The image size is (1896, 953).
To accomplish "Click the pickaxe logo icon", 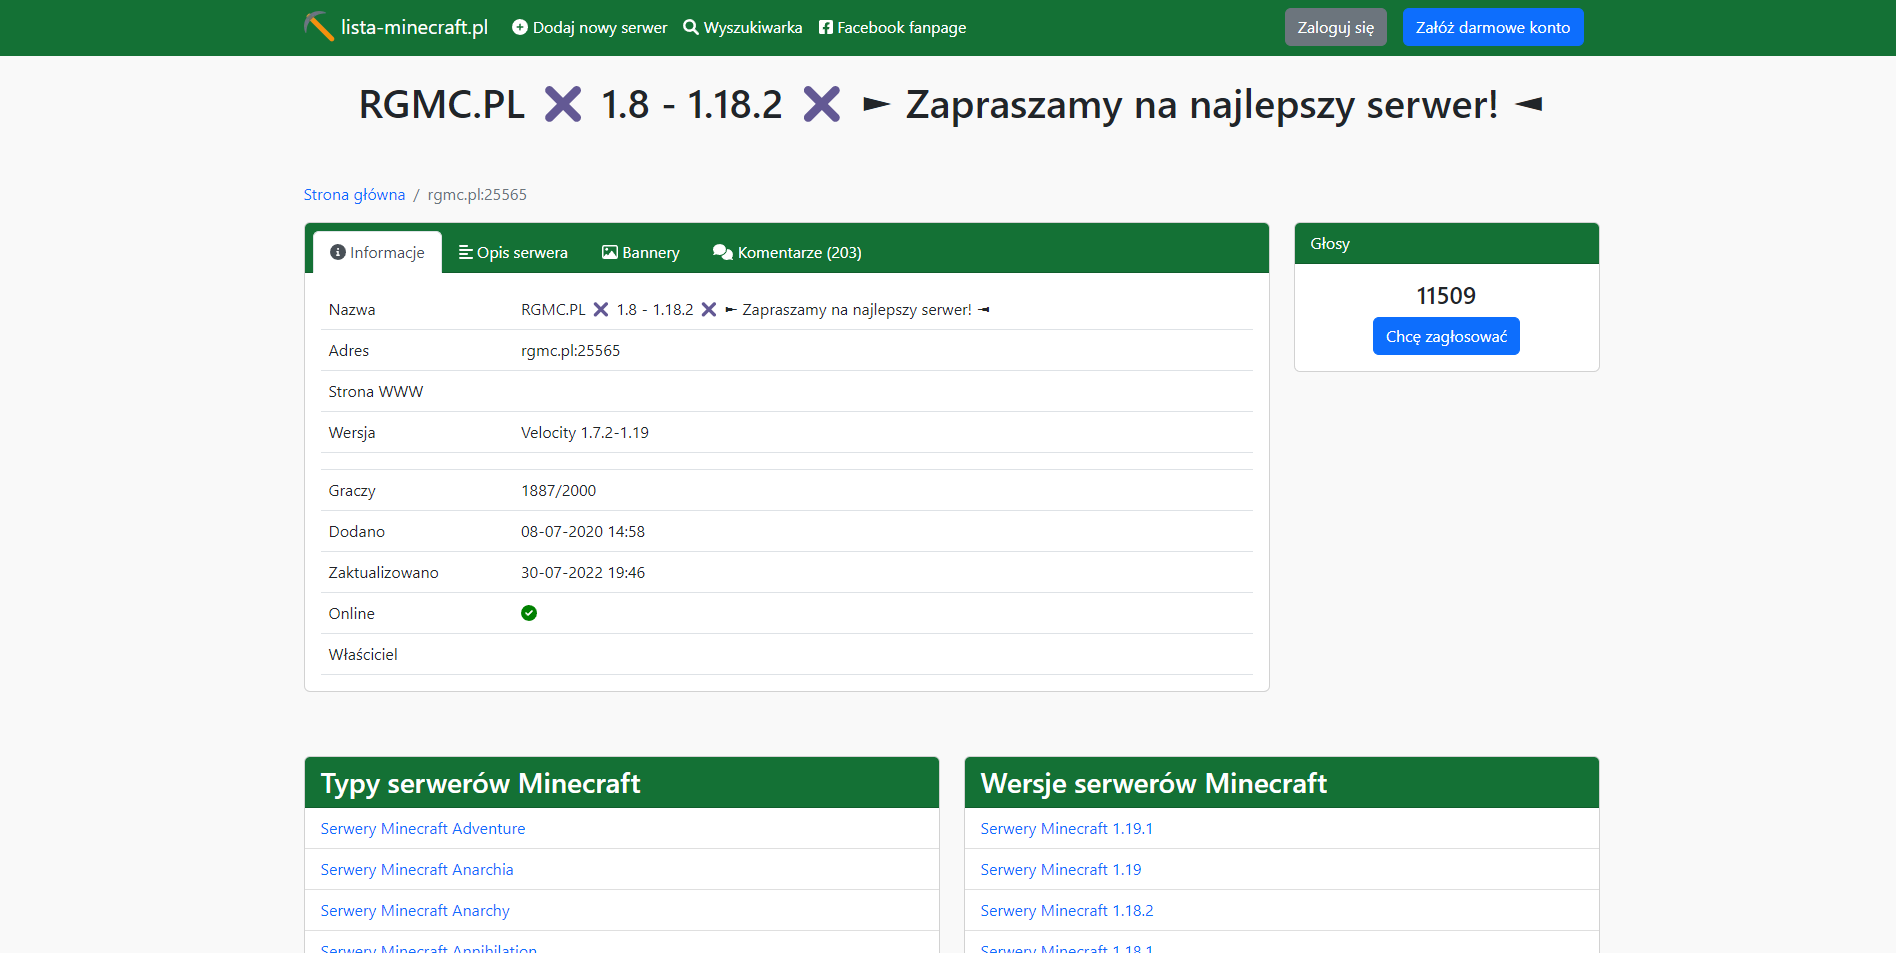I will [319, 27].
